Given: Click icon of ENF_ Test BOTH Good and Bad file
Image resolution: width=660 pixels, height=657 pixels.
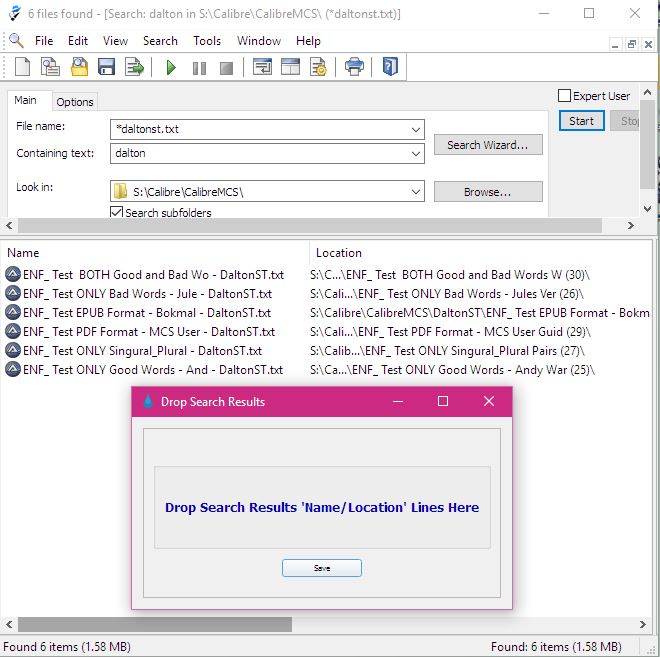Looking at the screenshot, I should (13, 274).
